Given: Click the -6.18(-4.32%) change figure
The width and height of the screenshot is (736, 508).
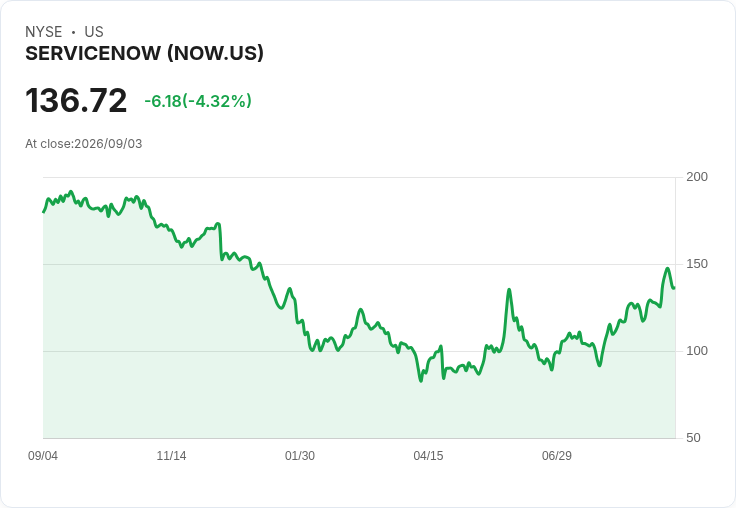Looking at the screenshot, I should pos(198,101).
